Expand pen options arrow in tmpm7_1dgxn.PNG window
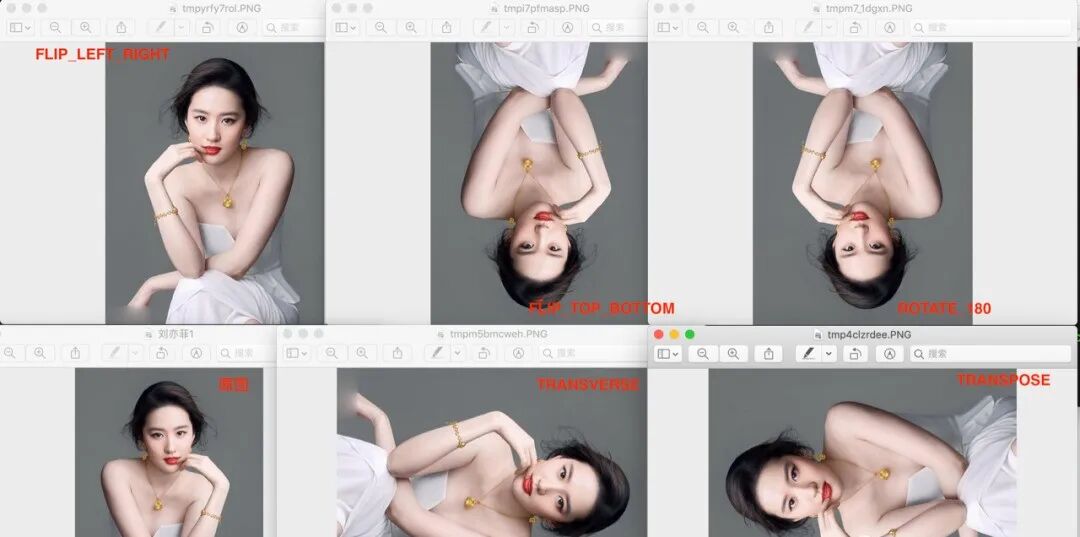Viewport: 1080px width, 537px height. (x=829, y=28)
